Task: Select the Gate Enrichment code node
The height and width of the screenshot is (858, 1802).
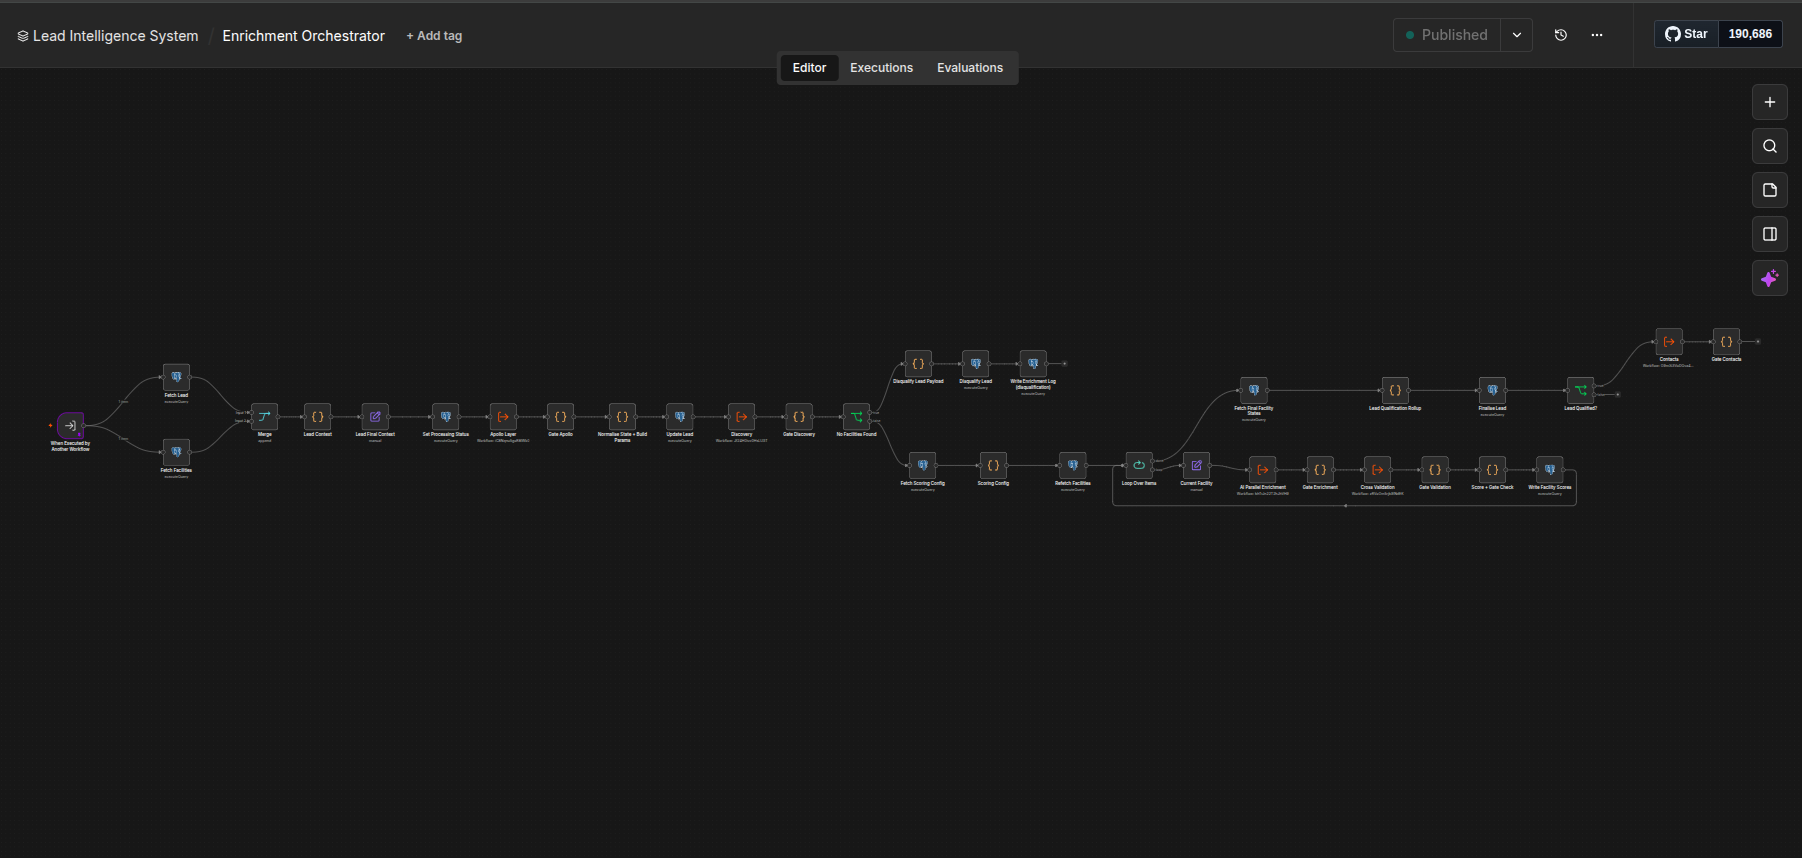Action: (1320, 469)
